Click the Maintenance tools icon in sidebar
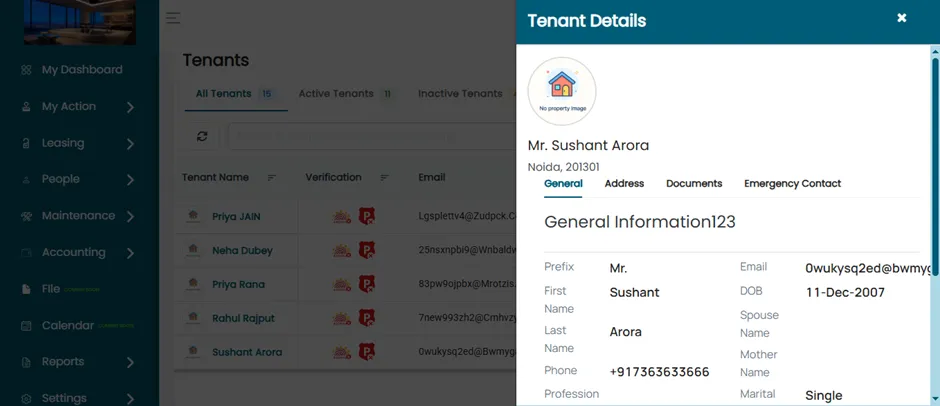The width and height of the screenshot is (940, 406). click(26, 216)
